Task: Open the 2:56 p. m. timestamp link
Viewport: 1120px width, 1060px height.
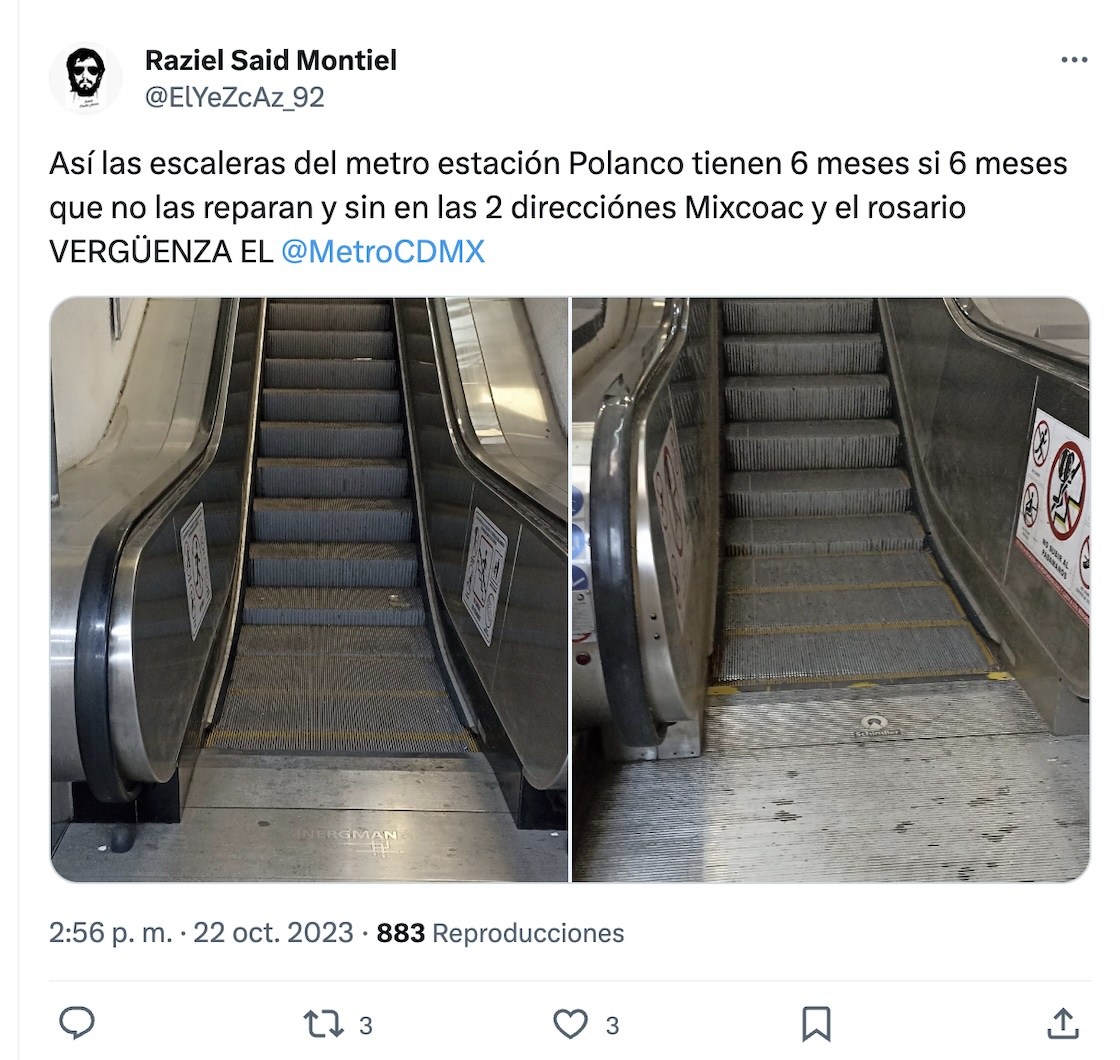Action: click(111, 933)
